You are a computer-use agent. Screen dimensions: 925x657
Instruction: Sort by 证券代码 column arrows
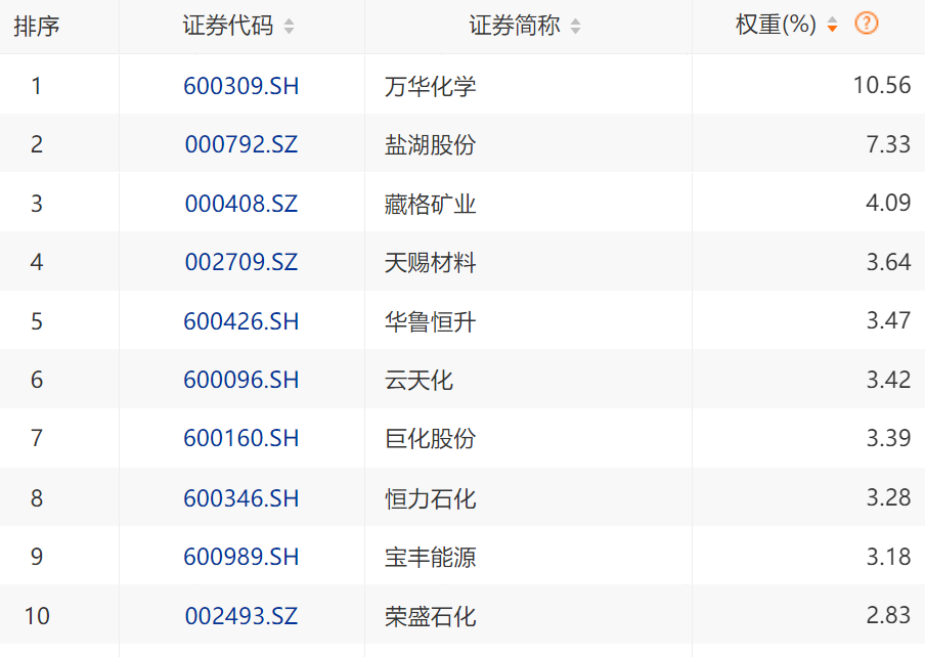click(288, 26)
